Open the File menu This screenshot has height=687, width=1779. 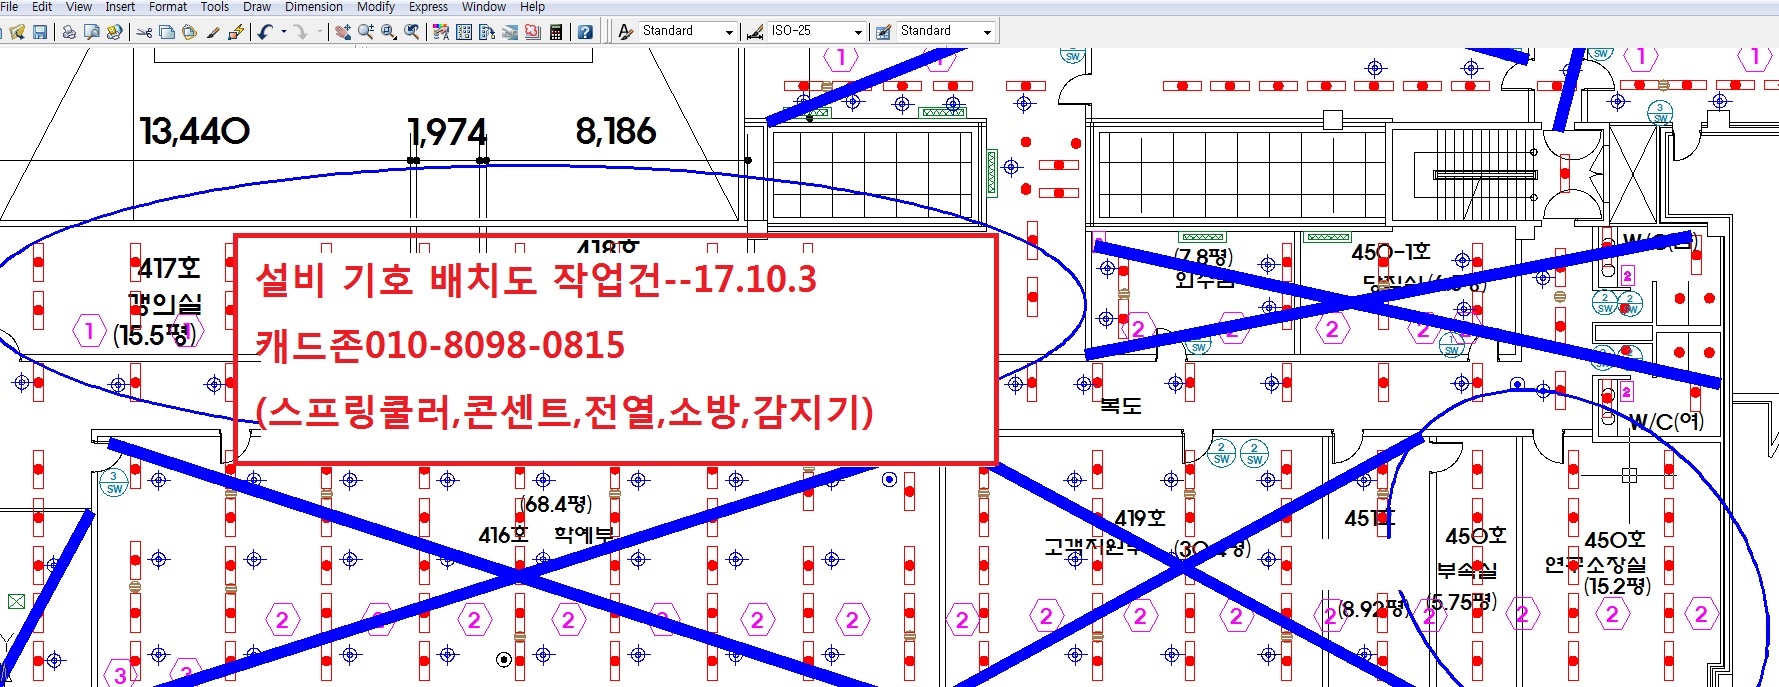9,6
